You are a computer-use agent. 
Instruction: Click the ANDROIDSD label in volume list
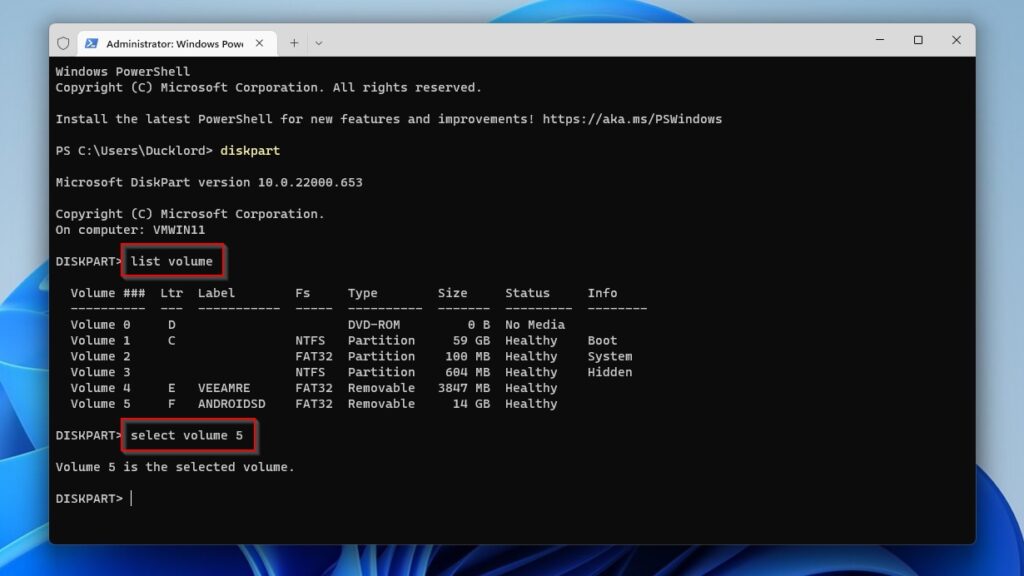point(235,404)
